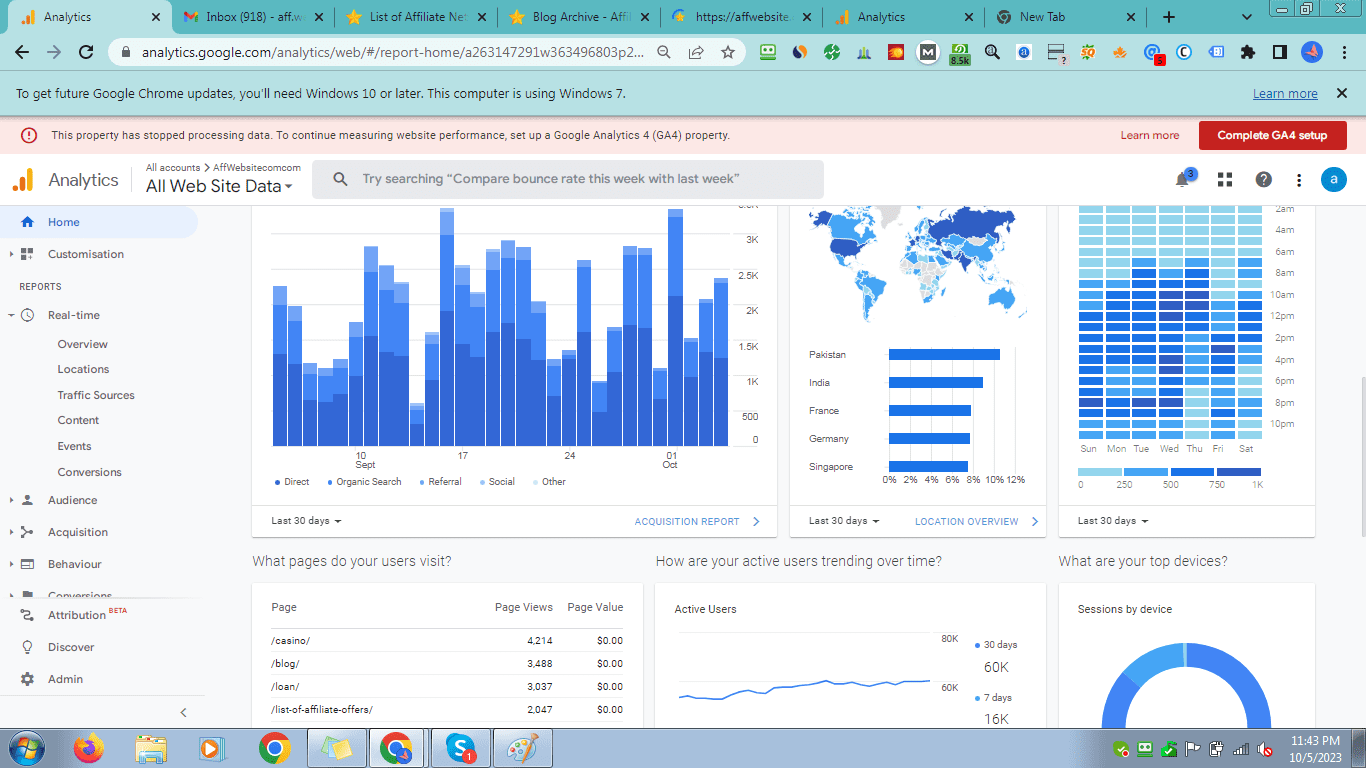1366x768 pixels.
Task: Expand the Customisation section in sidebar
Action: [12, 254]
